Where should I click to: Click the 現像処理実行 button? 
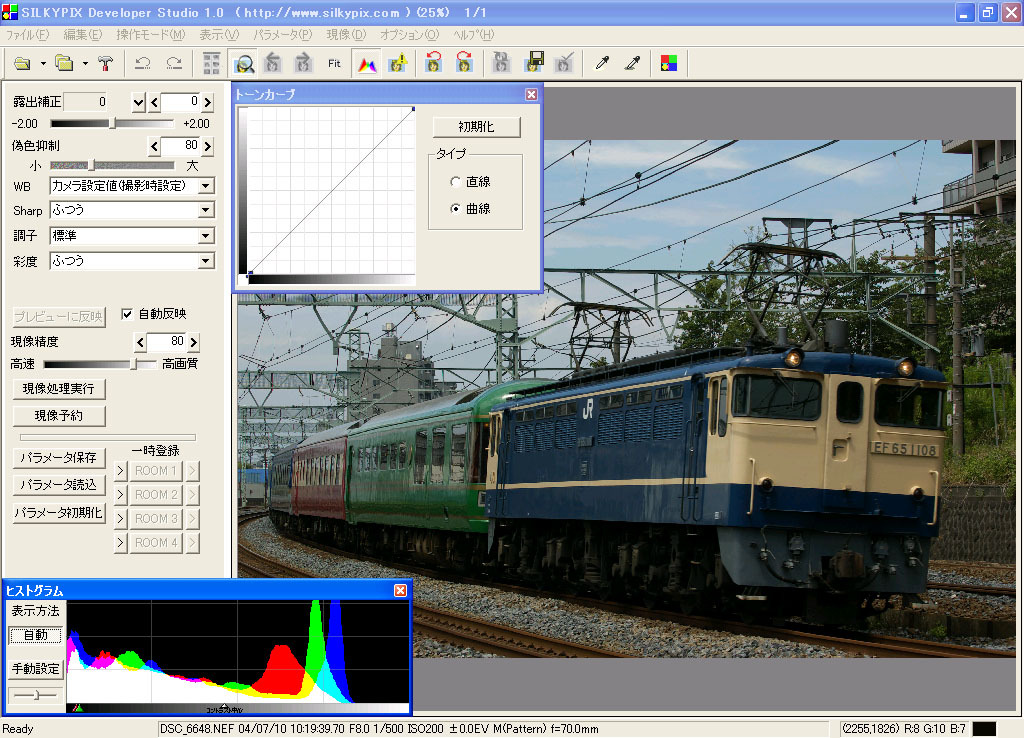[59, 389]
